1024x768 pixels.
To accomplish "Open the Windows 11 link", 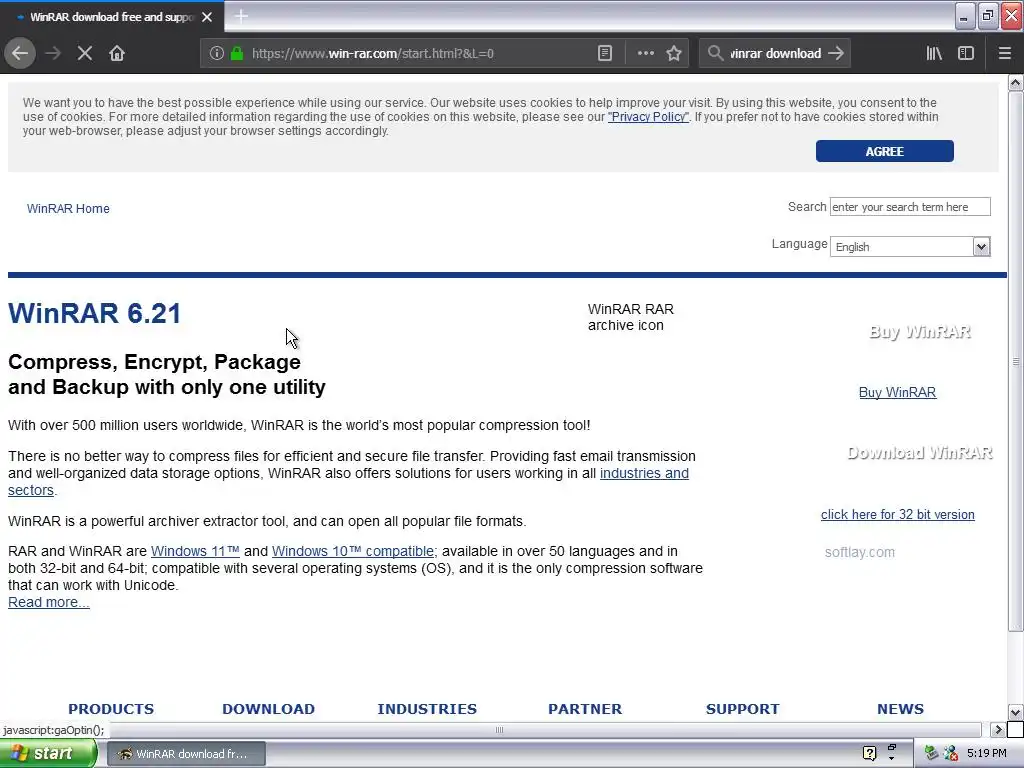I will click(x=195, y=551).
